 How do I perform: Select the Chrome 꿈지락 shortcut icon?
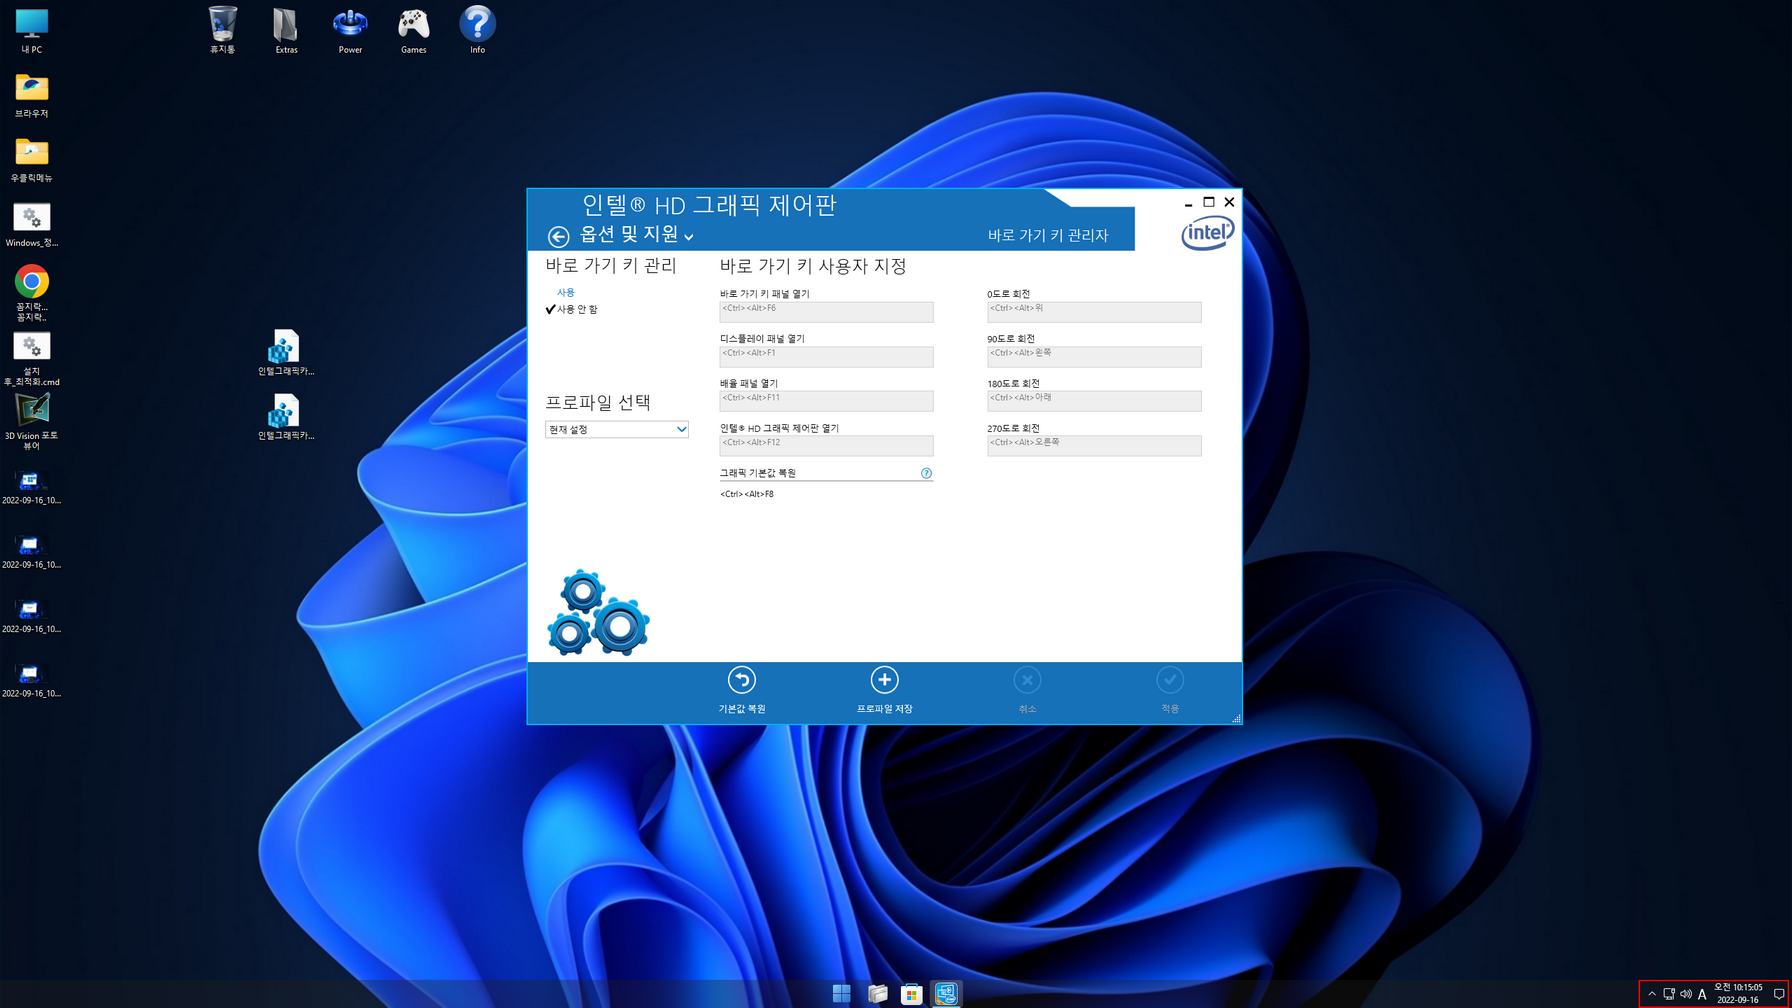click(32, 292)
